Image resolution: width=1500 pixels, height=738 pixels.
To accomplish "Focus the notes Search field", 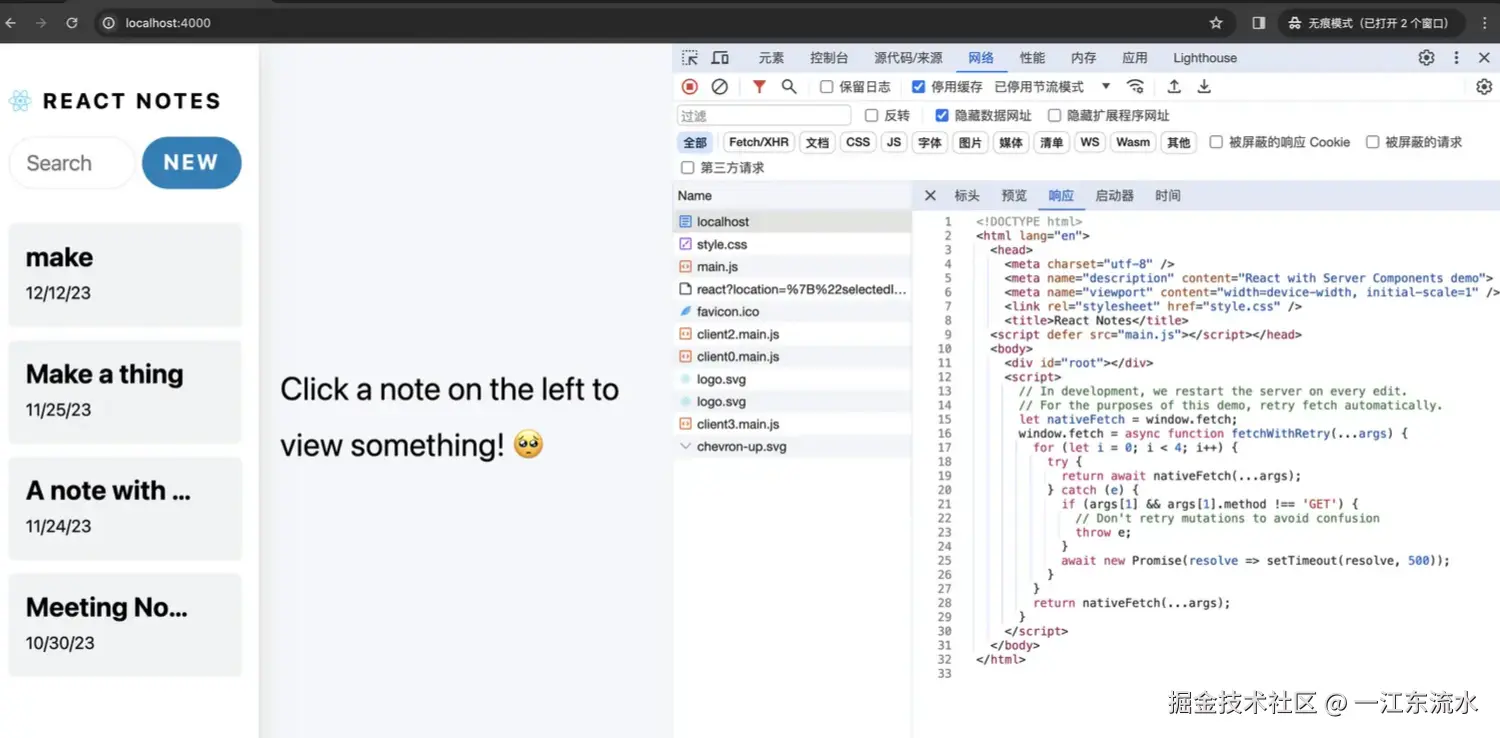I will point(72,163).
